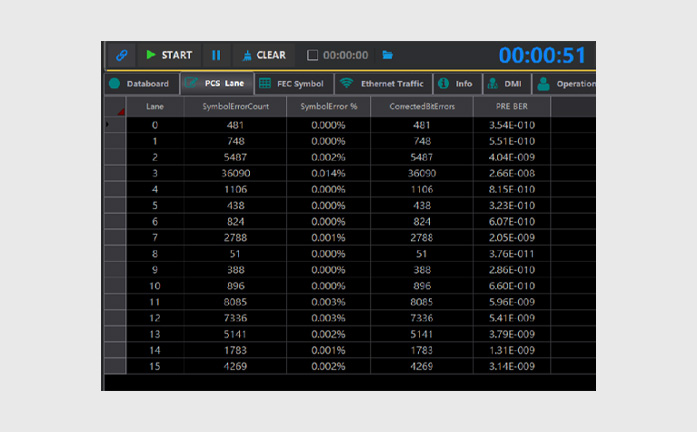Click the CorrectedBitErrors column header
This screenshot has height=432, width=697.
(422, 107)
